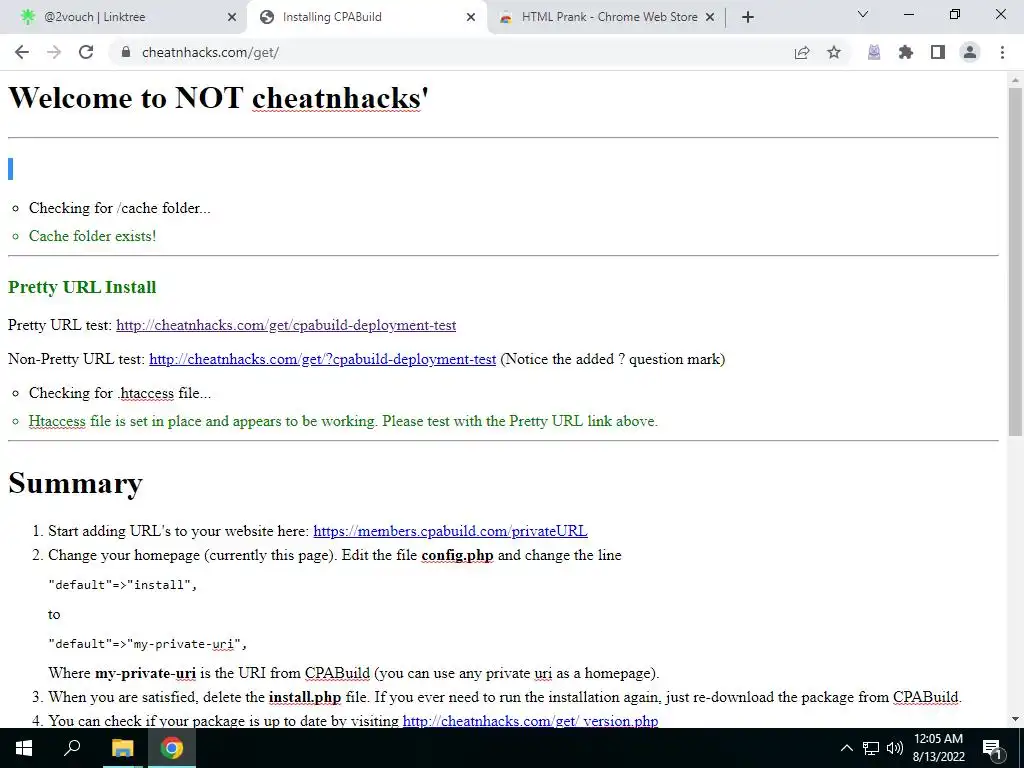Screen dimensions: 1024x768
Task: Open the Non-Pretty URL test link
Action: (323, 359)
